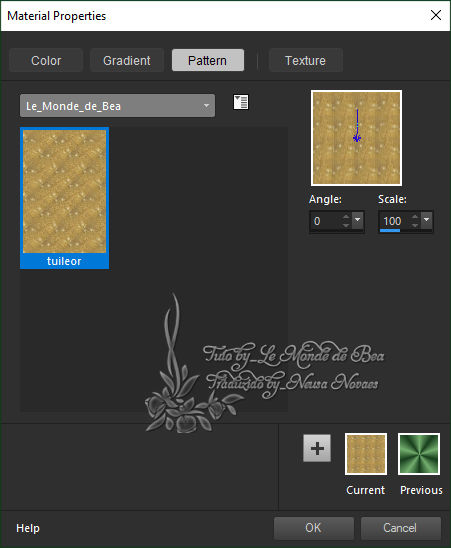Viewport: 451px width, 548px height.
Task: Open the pattern view options list icon
Action: click(x=241, y=102)
